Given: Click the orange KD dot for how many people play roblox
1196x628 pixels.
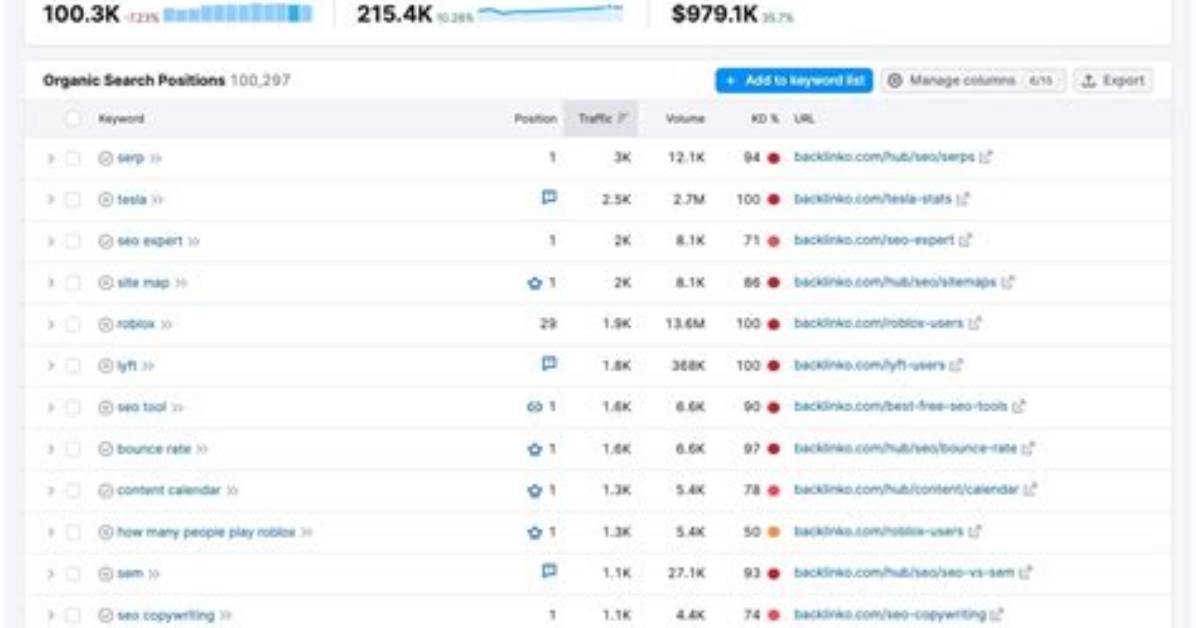Looking at the screenshot, I should [773, 532].
